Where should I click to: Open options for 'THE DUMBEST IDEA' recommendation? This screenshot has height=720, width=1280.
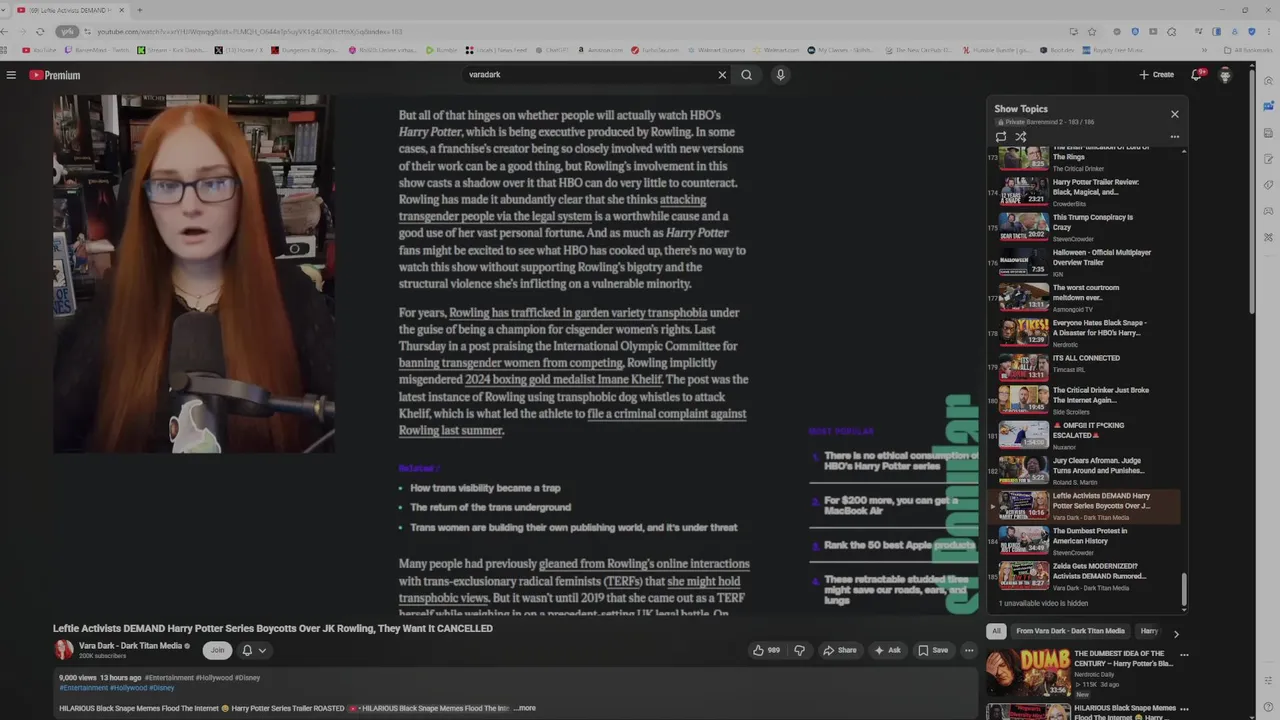click(1184, 656)
